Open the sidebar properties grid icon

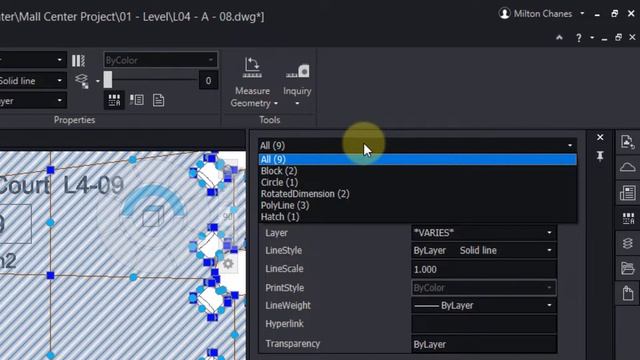(628, 219)
